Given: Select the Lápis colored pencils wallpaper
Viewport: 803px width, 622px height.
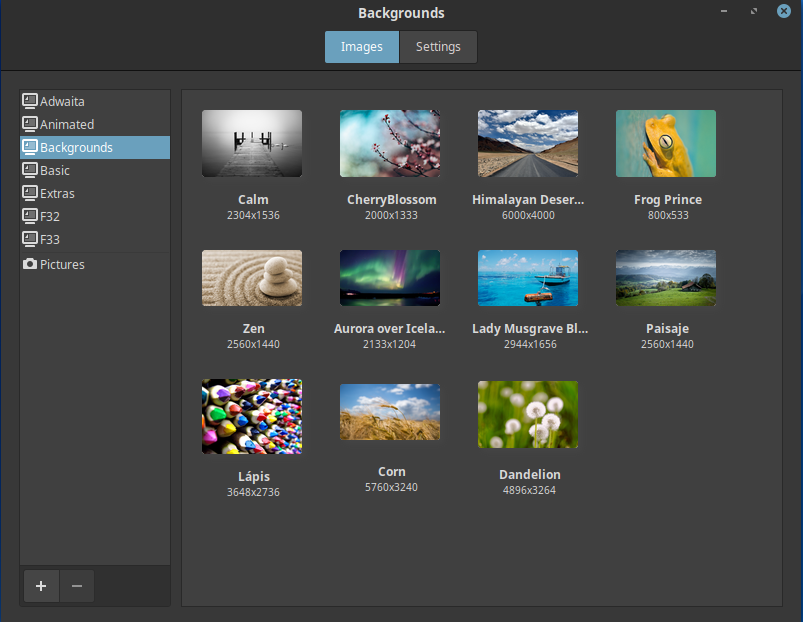Looking at the screenshot, I should (x=252, y=416).
